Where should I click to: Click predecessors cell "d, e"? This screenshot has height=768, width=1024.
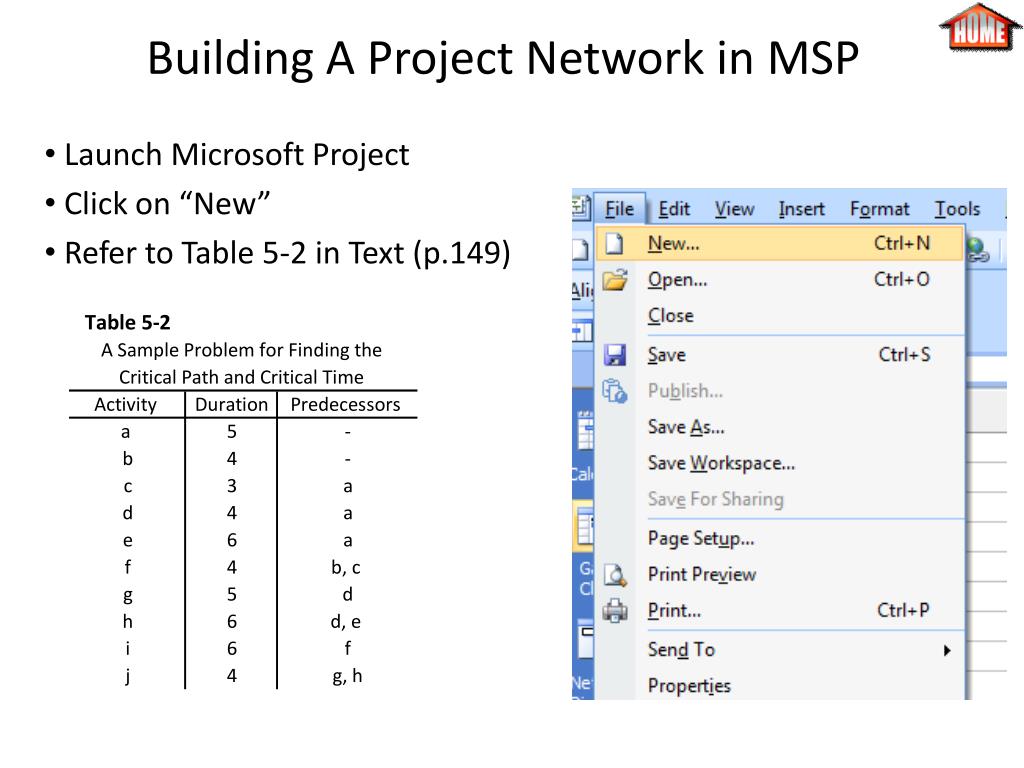point(346,622)
